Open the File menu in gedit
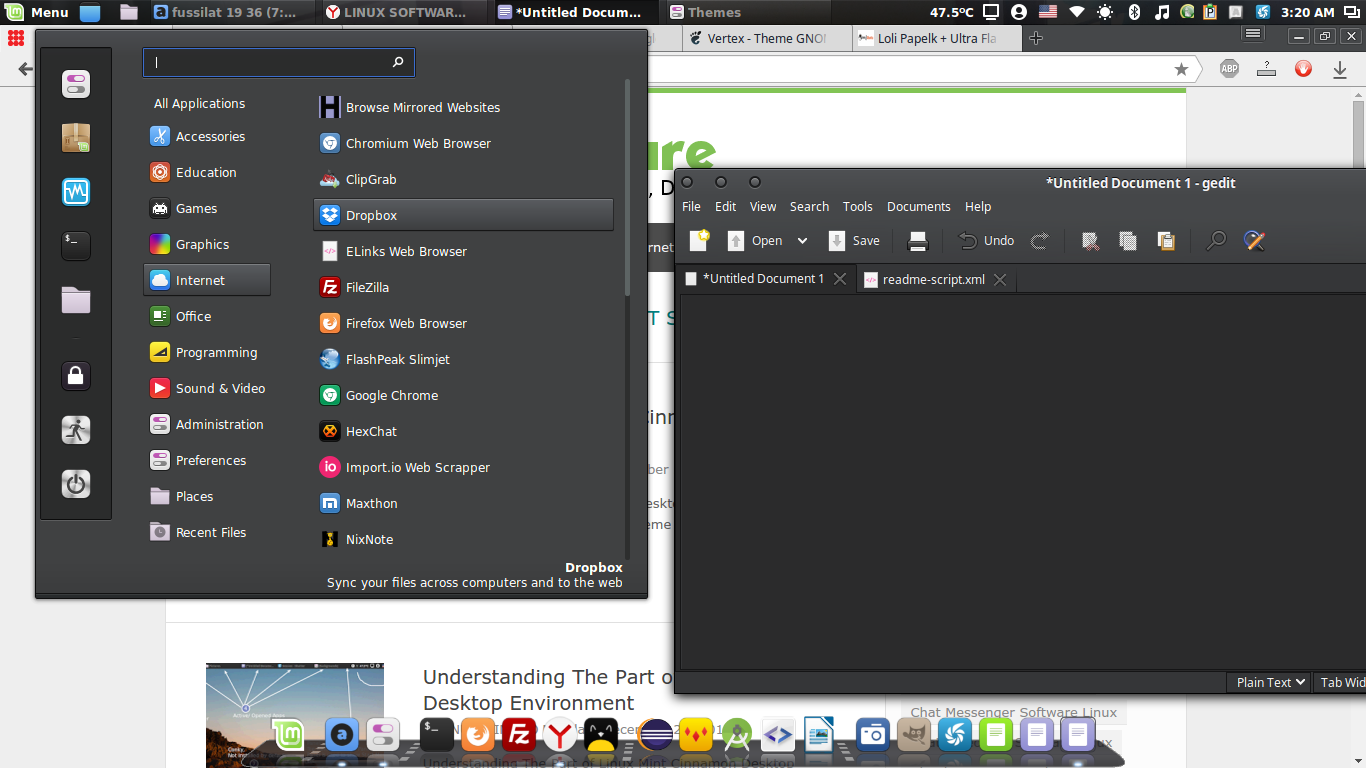Image resolution: width=1366 pixels, height=768 pixels. (692, 207)
